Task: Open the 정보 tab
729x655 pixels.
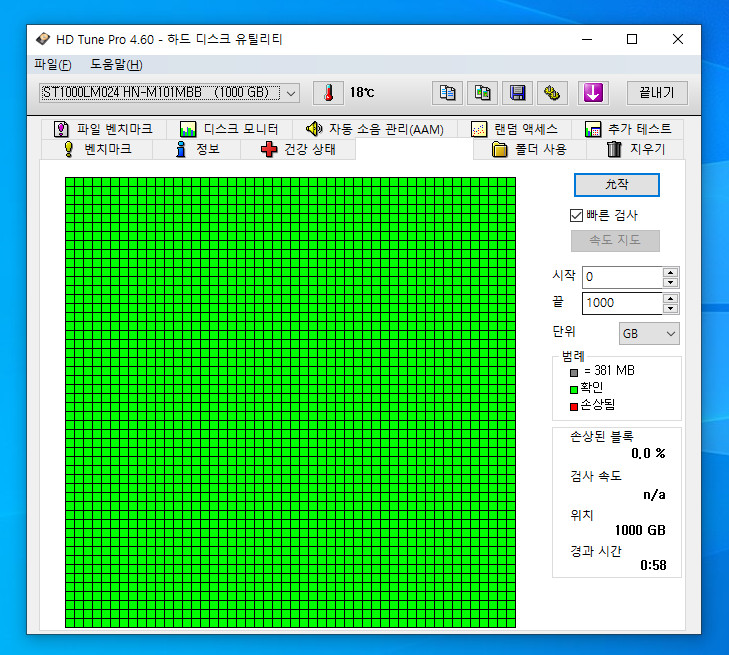Action: (197, 149)
